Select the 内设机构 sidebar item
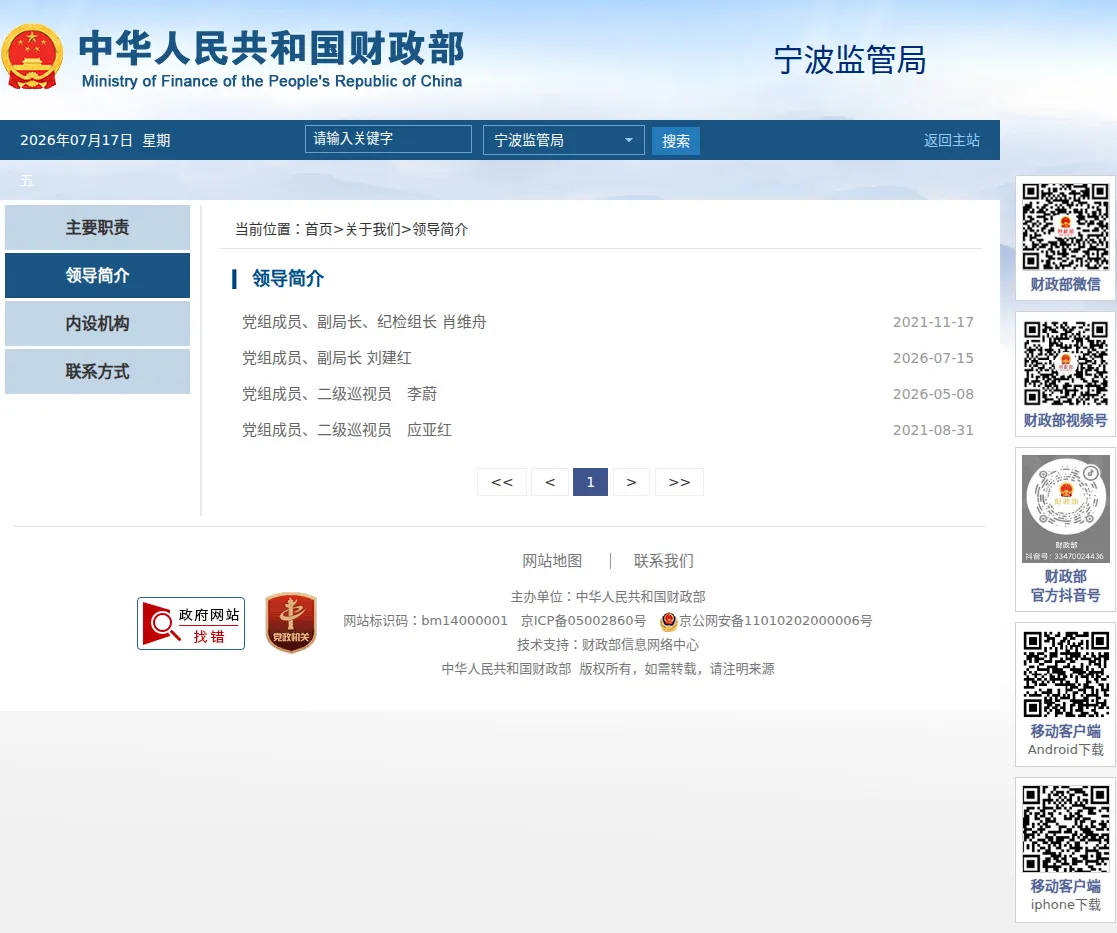 98,323
